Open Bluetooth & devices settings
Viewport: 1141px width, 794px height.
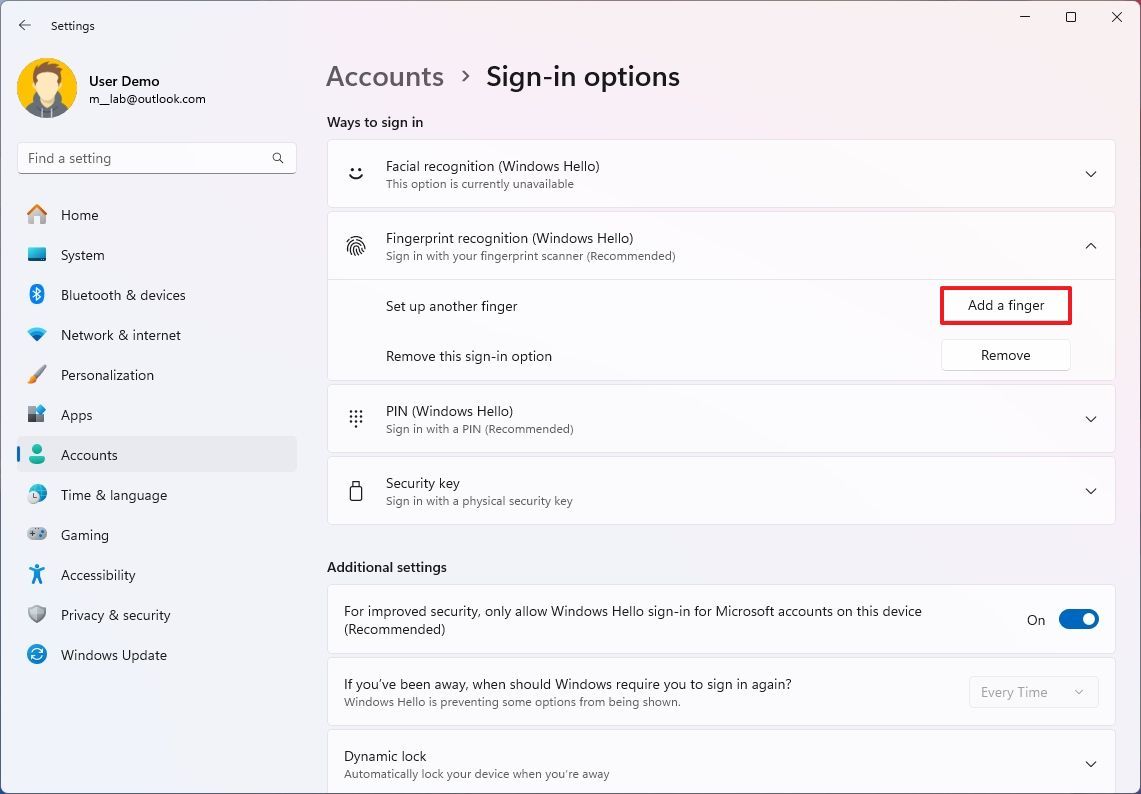123,295
